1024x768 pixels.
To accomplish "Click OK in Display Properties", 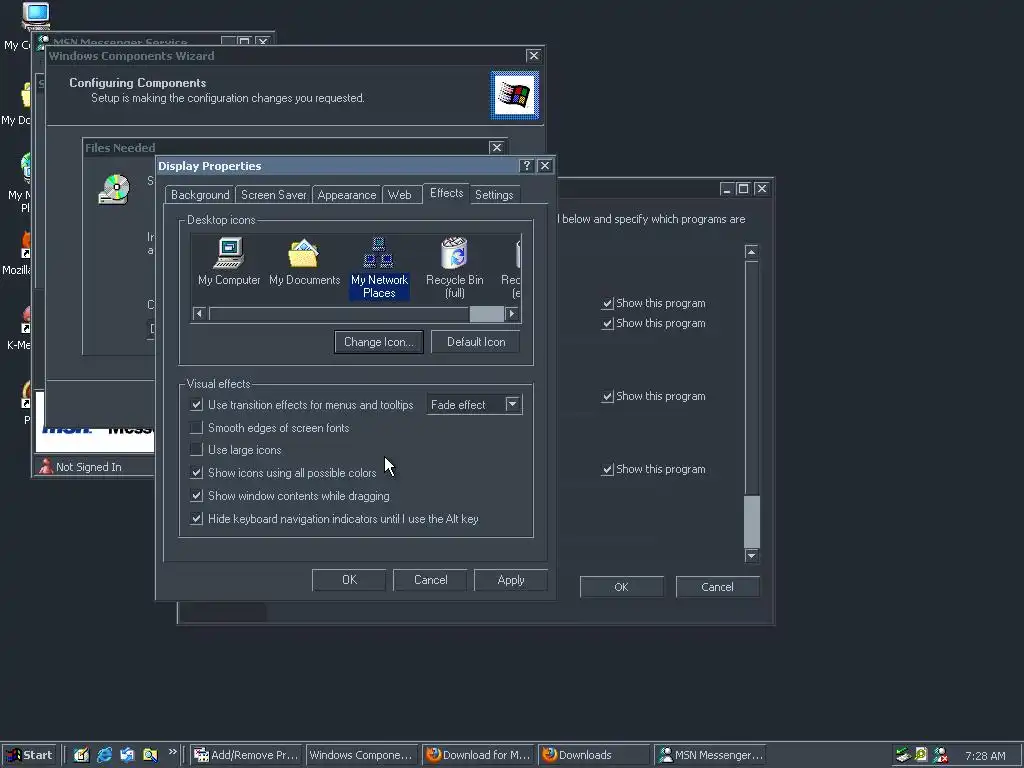I will pos(349,580).
